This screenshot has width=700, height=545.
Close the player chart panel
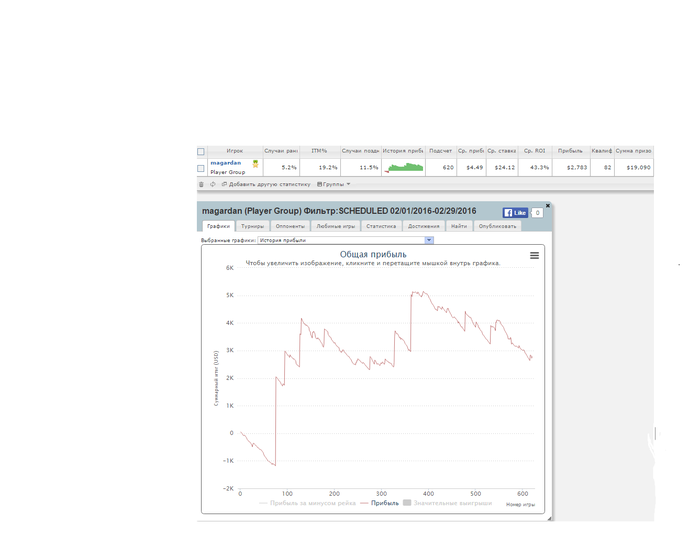coord(548,204)
